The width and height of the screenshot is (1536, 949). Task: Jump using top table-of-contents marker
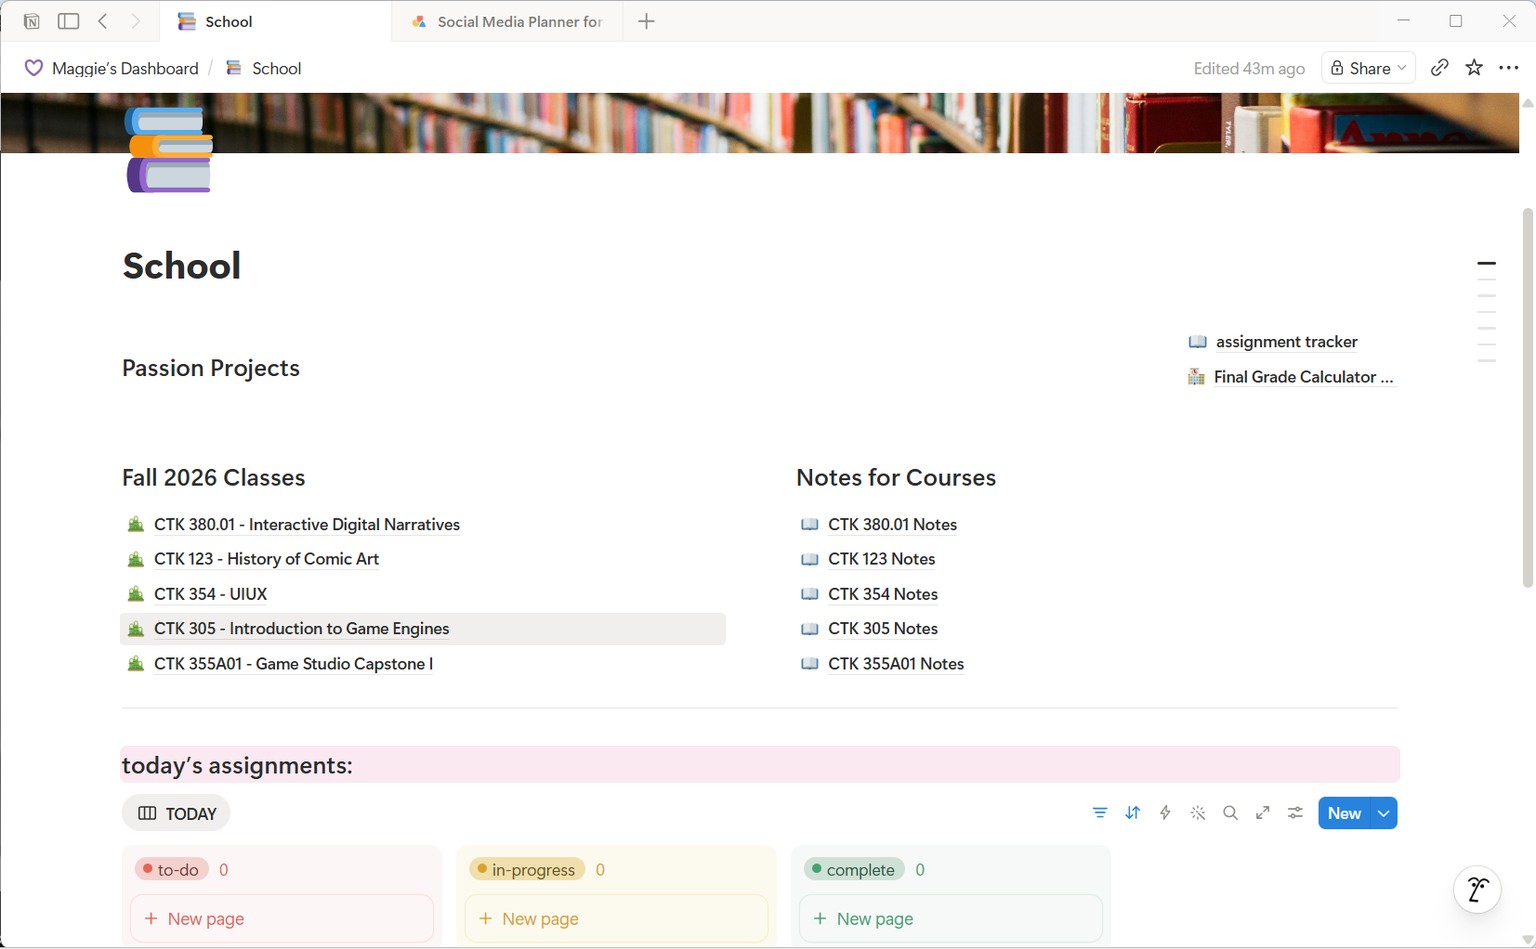coord(1487,263)
